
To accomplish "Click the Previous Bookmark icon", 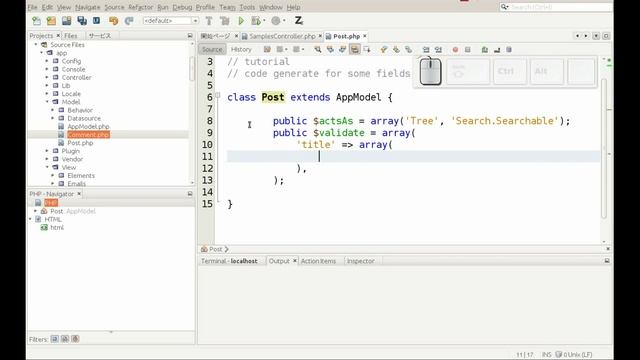I will coord(384,49).
